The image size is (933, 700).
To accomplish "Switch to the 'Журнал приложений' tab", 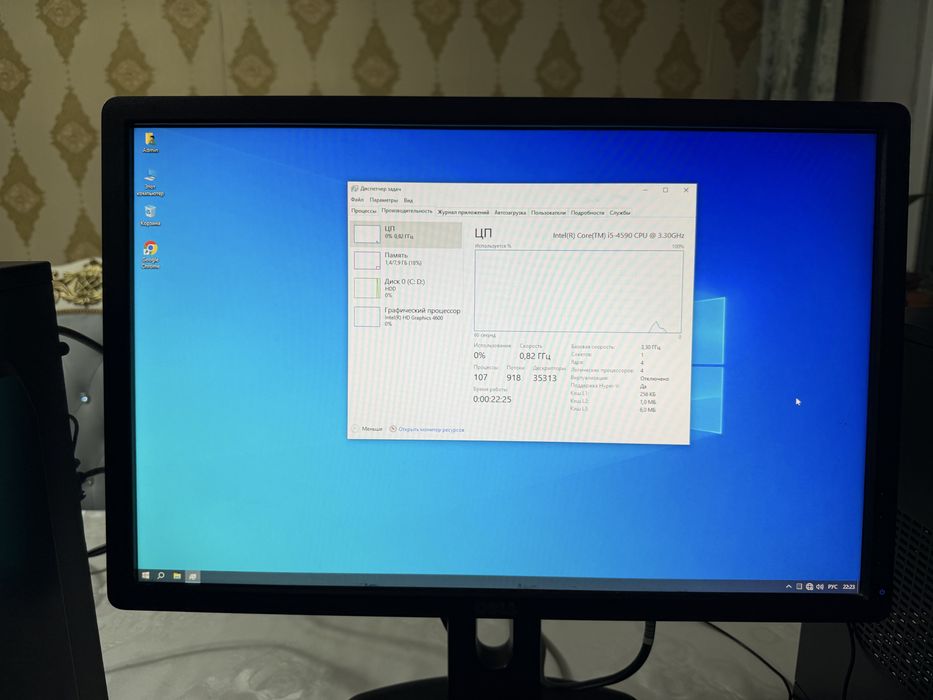I will pos(463,212).
